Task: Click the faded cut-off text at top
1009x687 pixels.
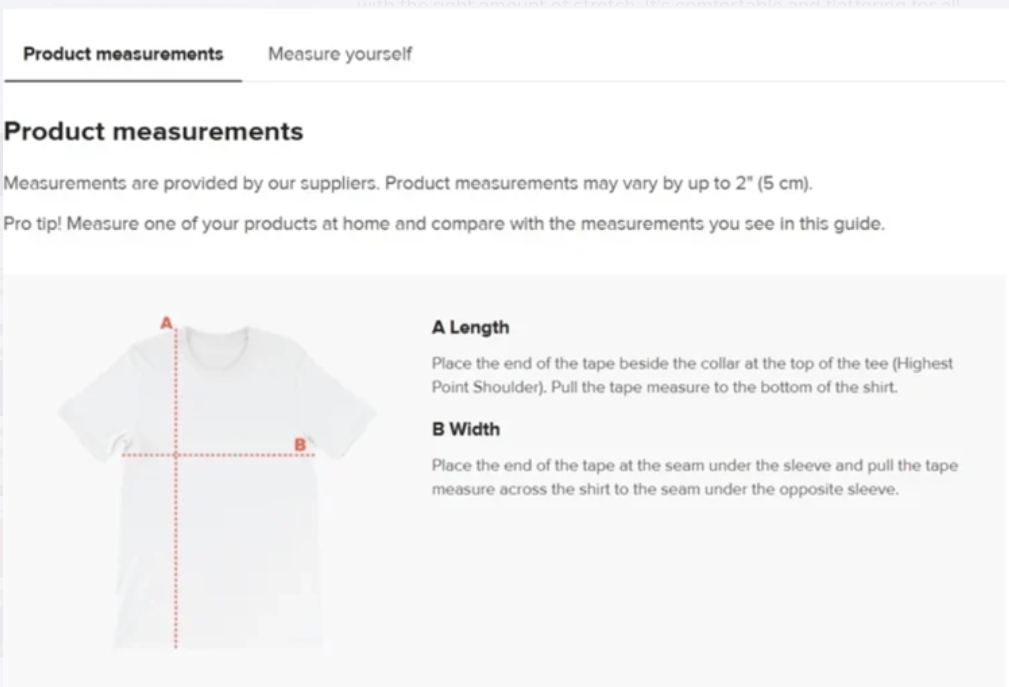Action: tap(660, 4)
